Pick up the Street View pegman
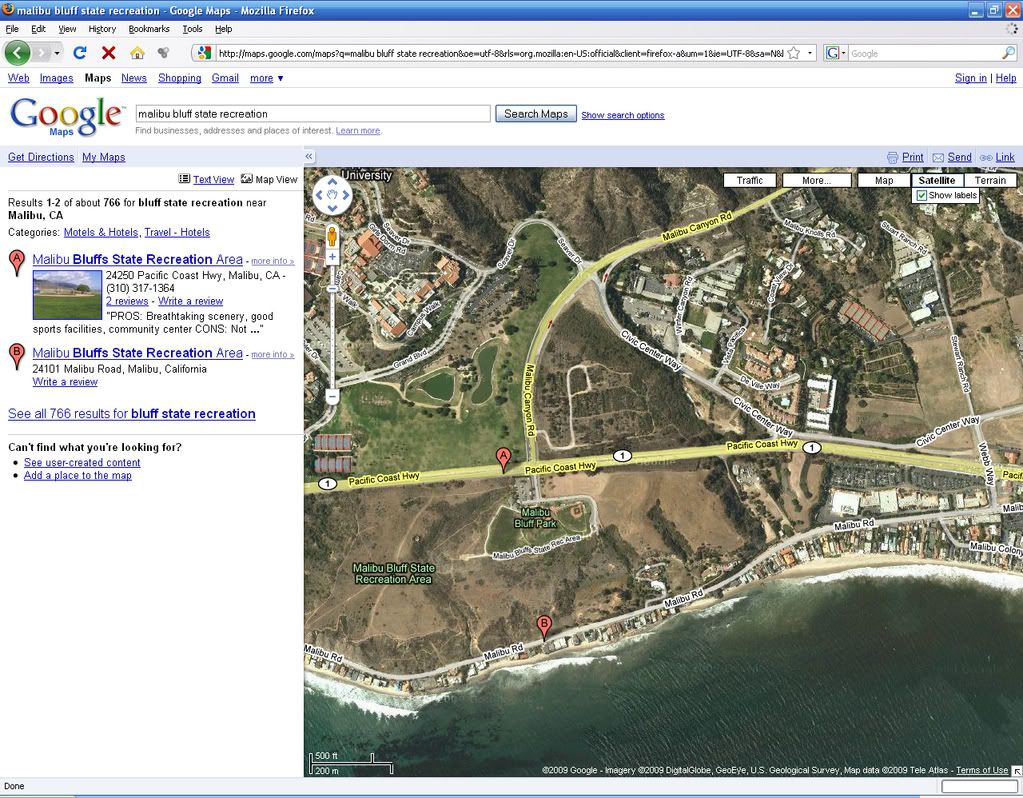1023x798 pixels. click(332, 236)
